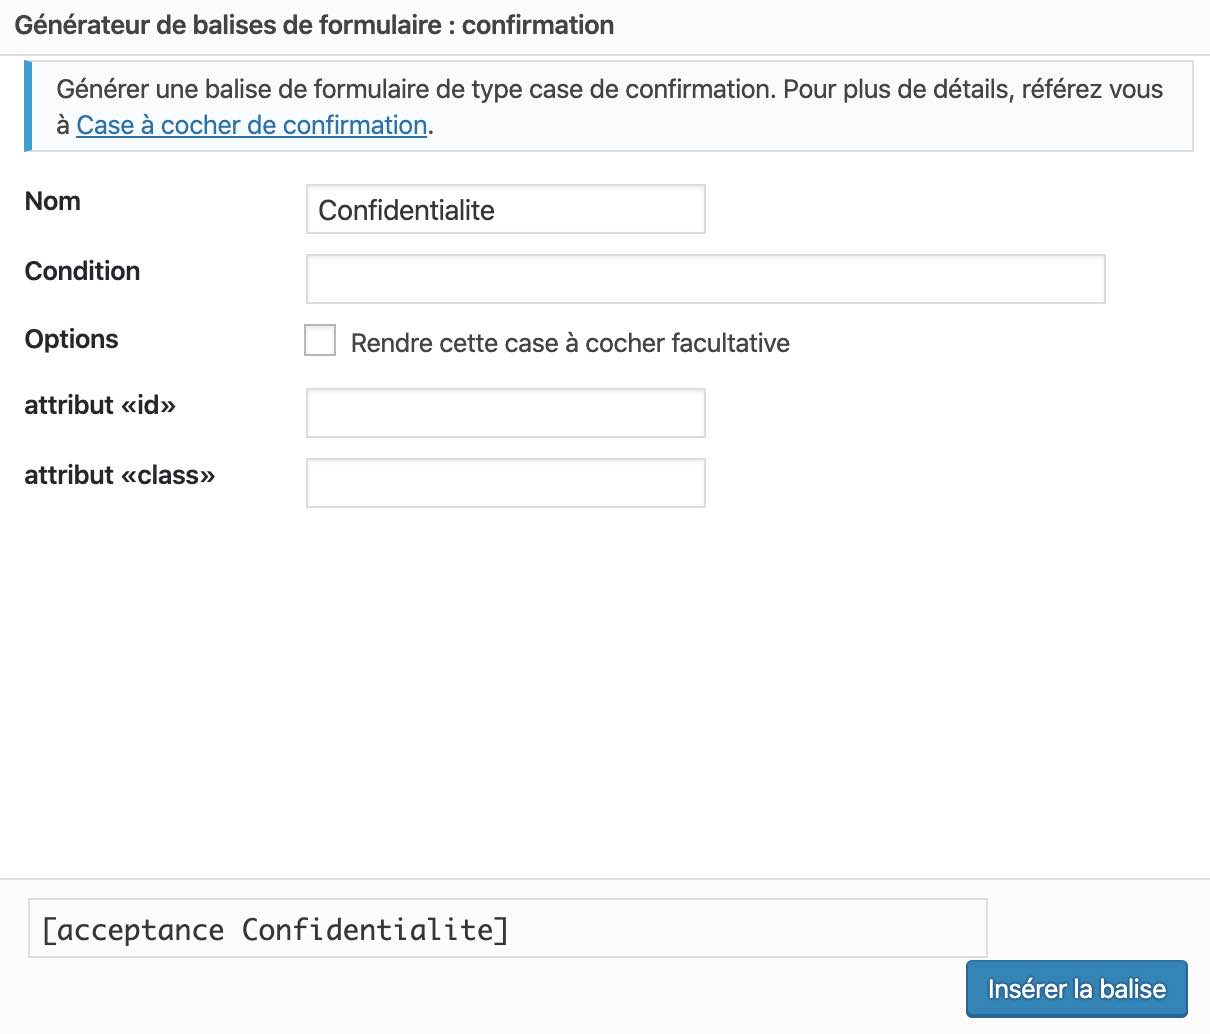Click the 'attribut «id»' input field

[505, 412]
